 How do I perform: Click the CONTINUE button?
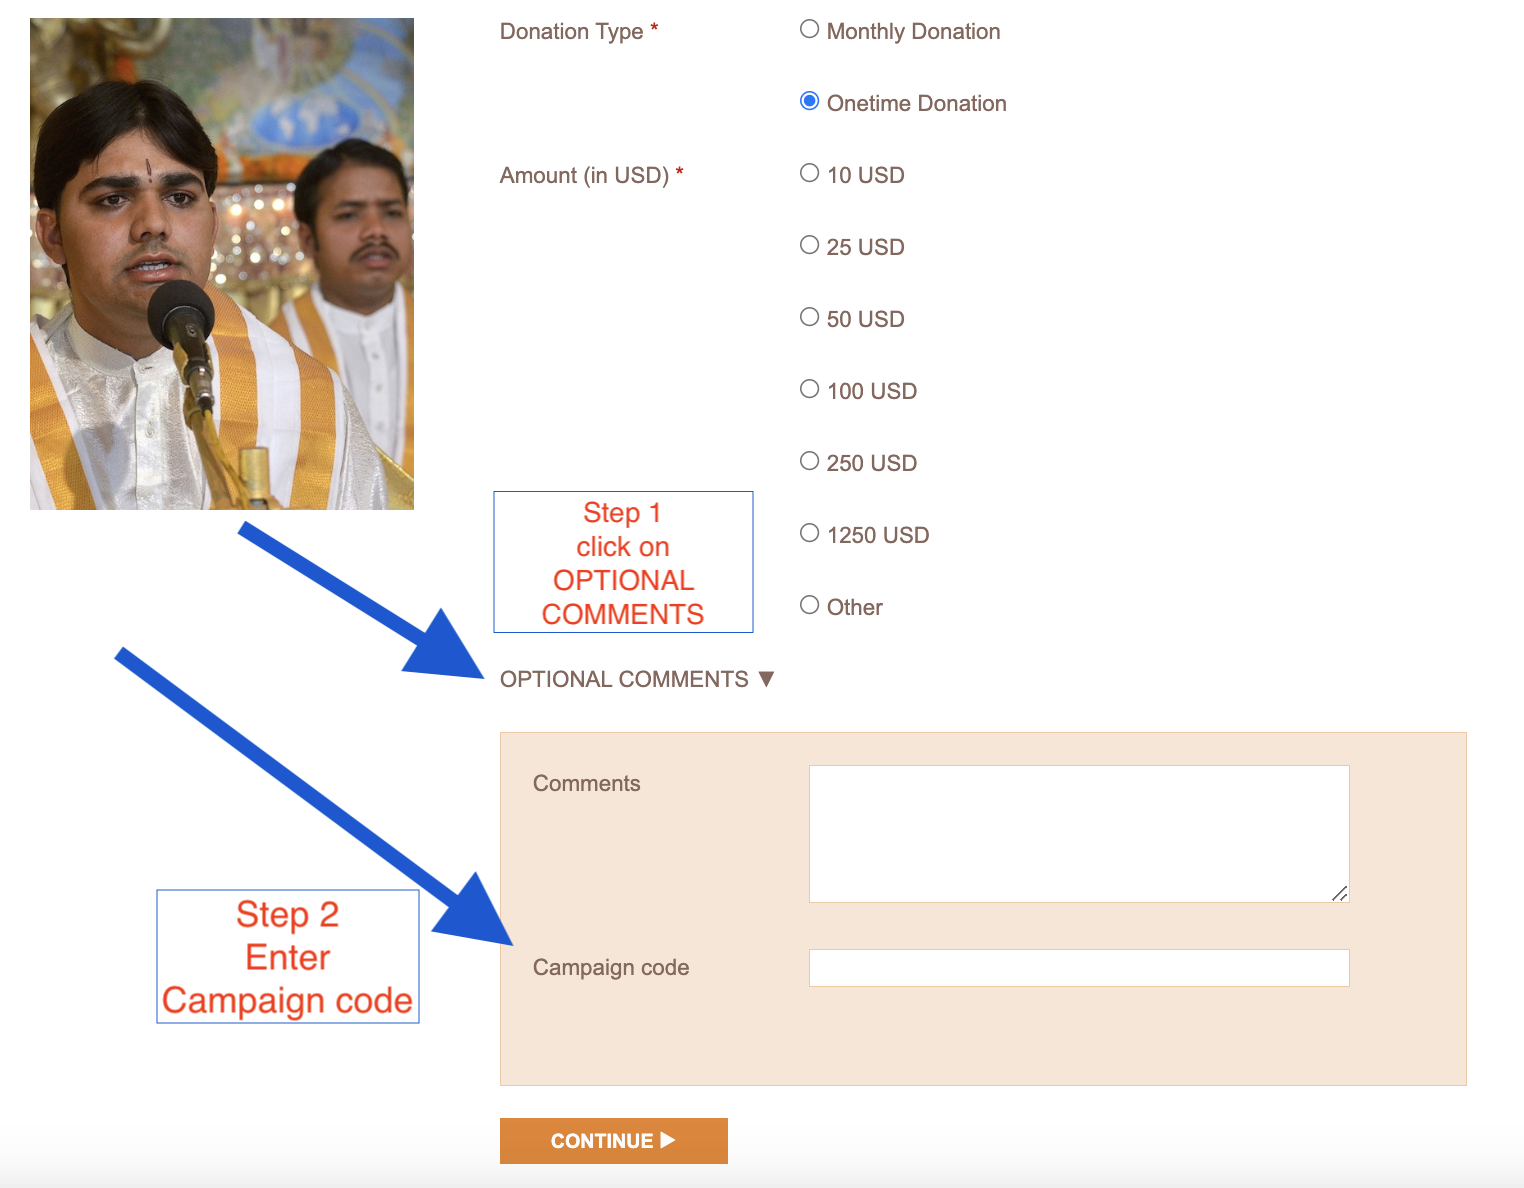[x=614, y=1141]
